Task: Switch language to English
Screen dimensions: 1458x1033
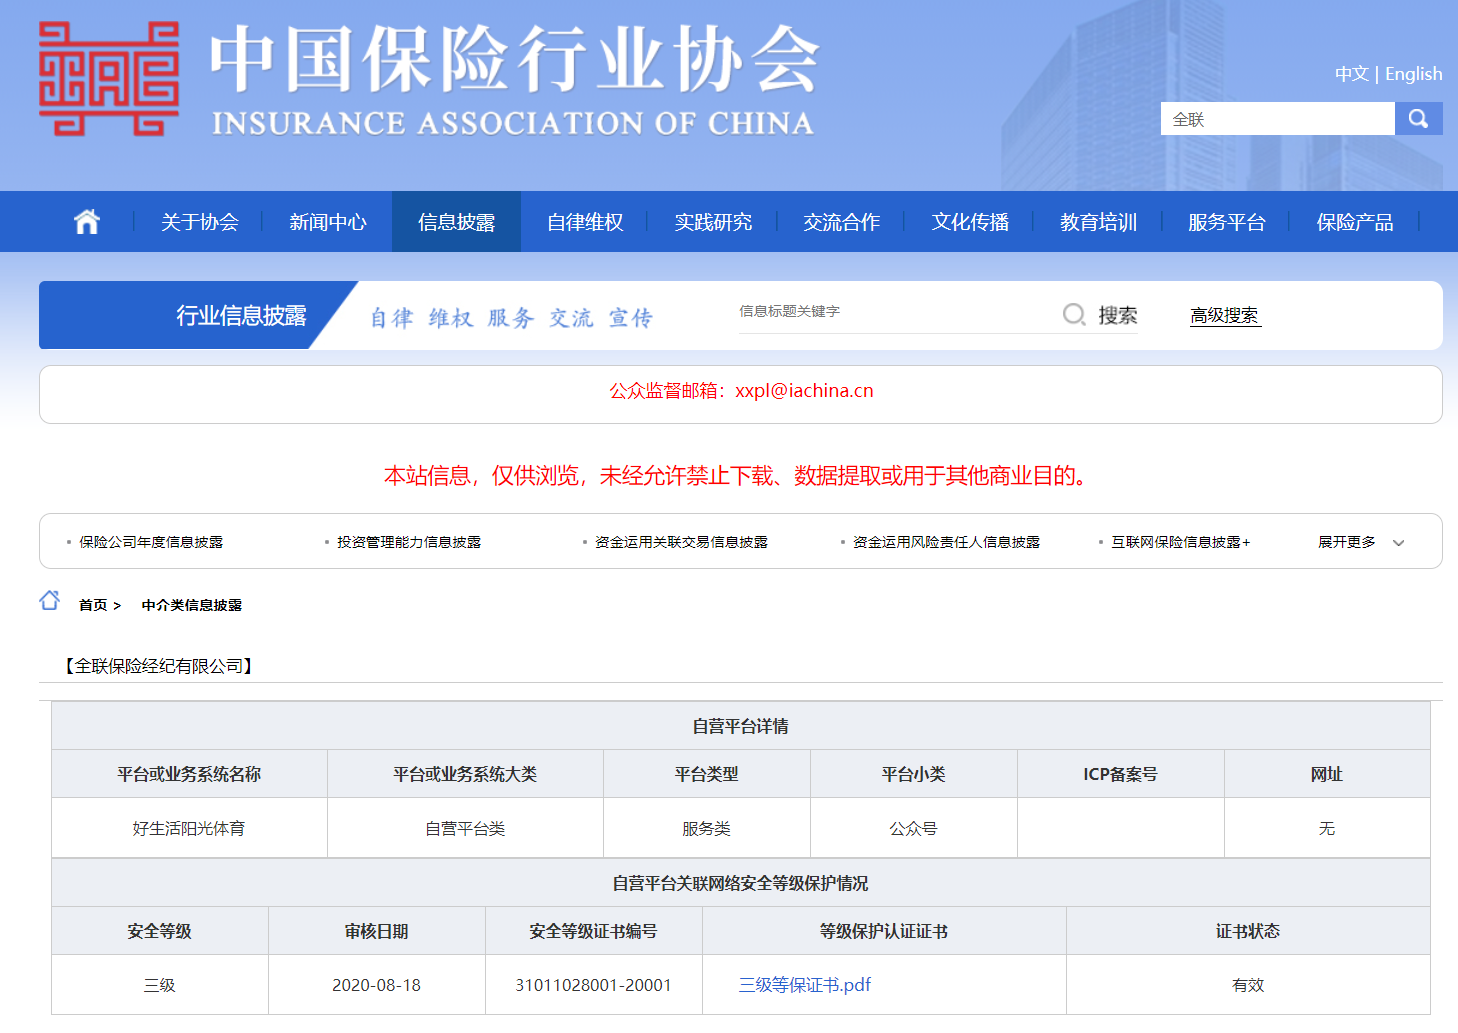Action: point(1413,74)
